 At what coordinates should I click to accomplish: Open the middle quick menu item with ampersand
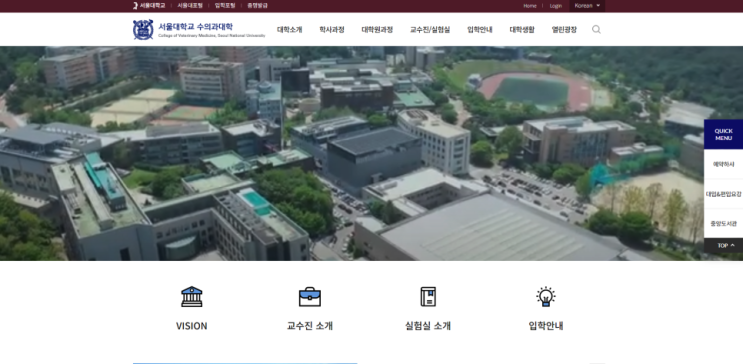point(723,194)
